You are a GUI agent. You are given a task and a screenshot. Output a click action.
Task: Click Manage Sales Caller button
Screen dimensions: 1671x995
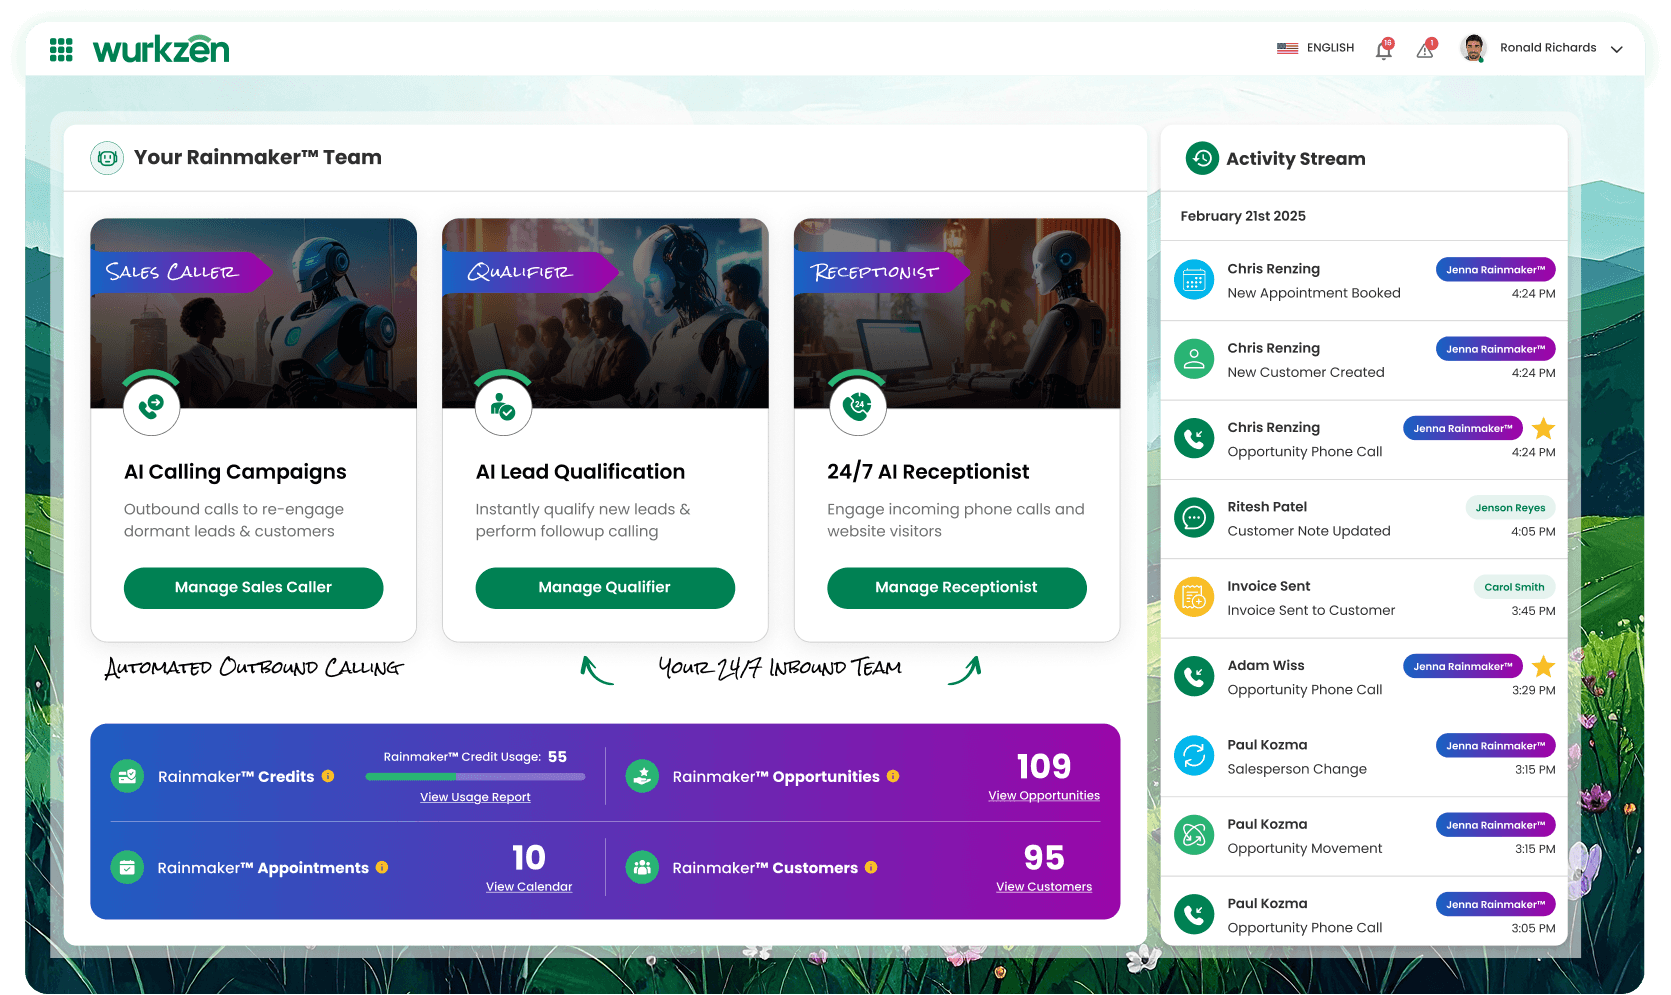coord(253,588)
